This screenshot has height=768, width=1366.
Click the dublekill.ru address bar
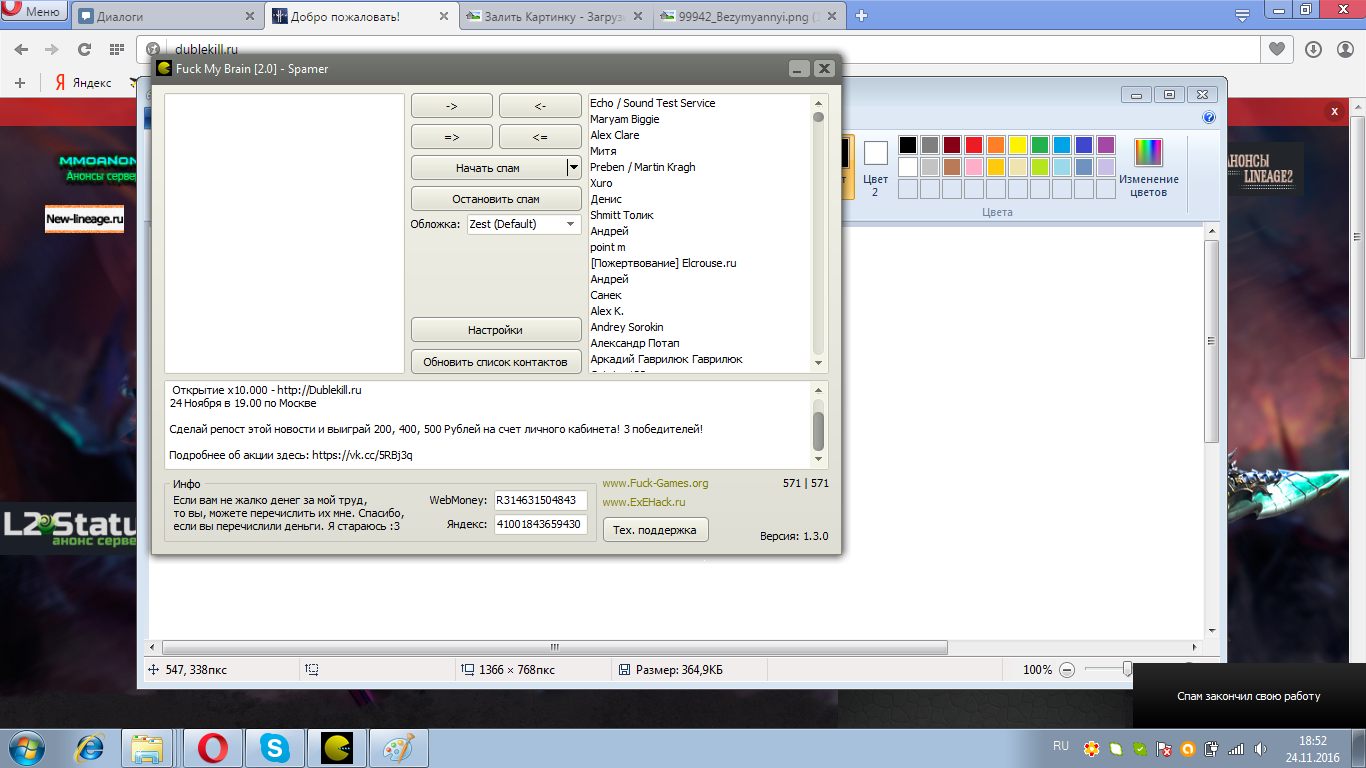[700, 49]
